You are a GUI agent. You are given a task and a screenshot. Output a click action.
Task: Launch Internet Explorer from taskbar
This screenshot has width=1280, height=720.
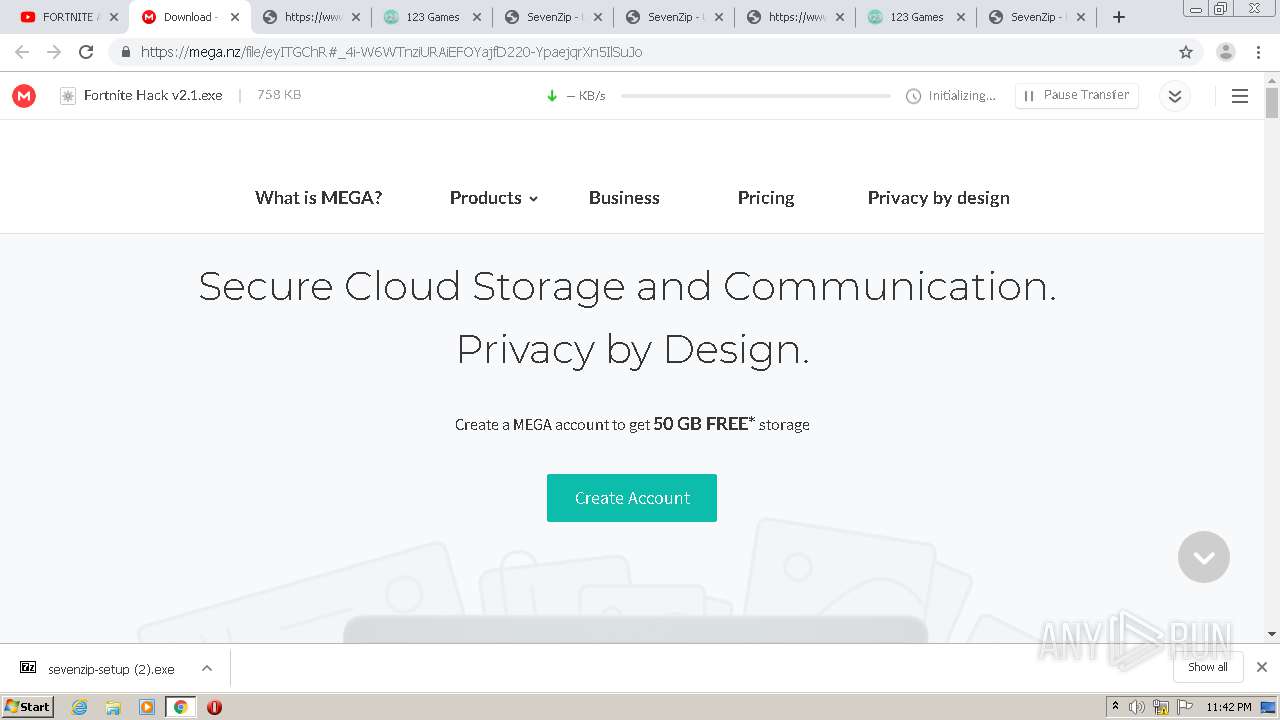(80, 707)
